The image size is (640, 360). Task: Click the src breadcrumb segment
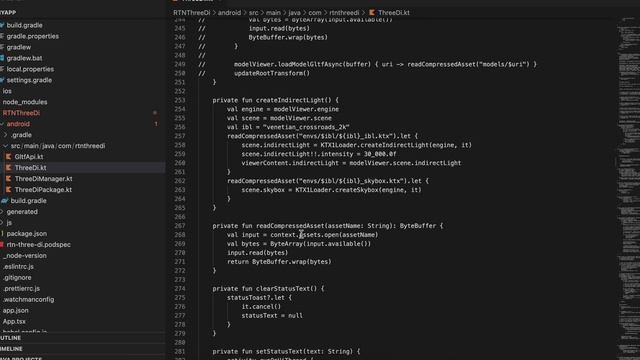point(253,13)
